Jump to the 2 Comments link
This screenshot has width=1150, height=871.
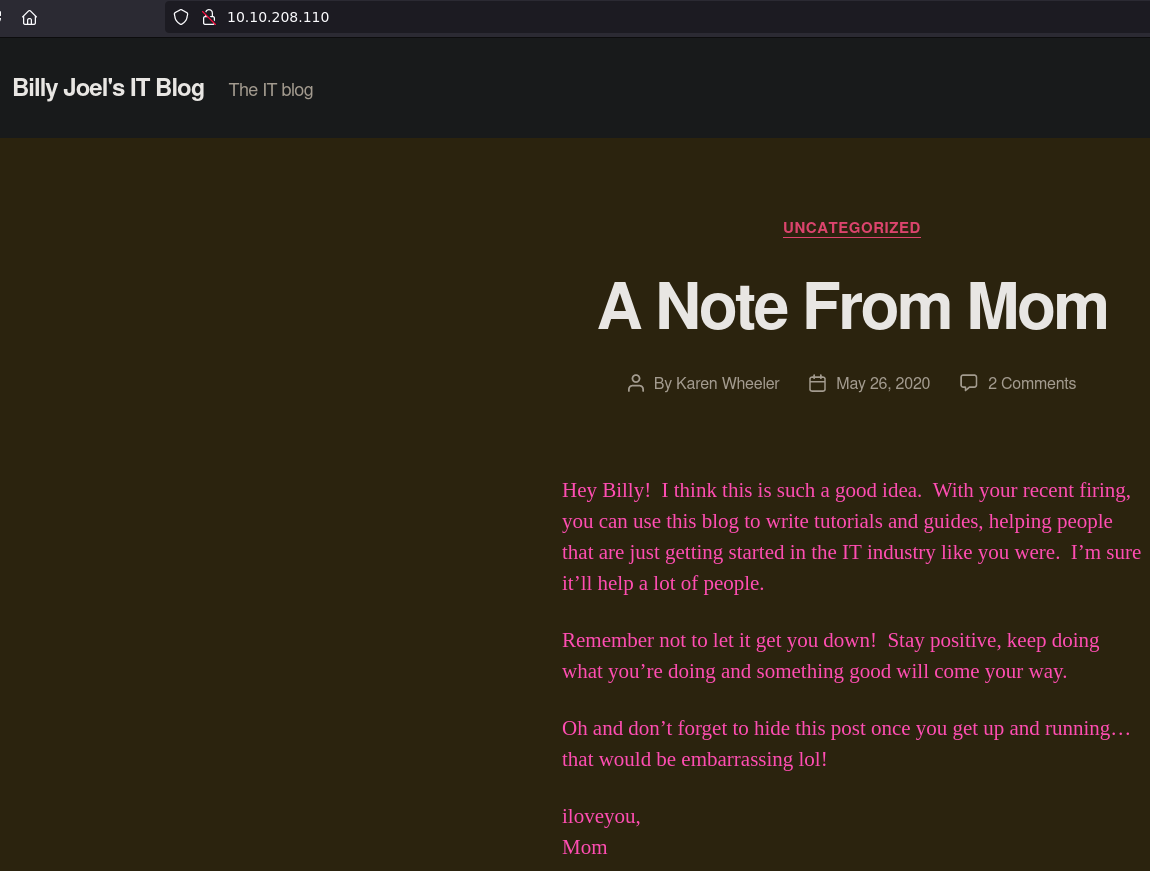tap(1031, 383)
